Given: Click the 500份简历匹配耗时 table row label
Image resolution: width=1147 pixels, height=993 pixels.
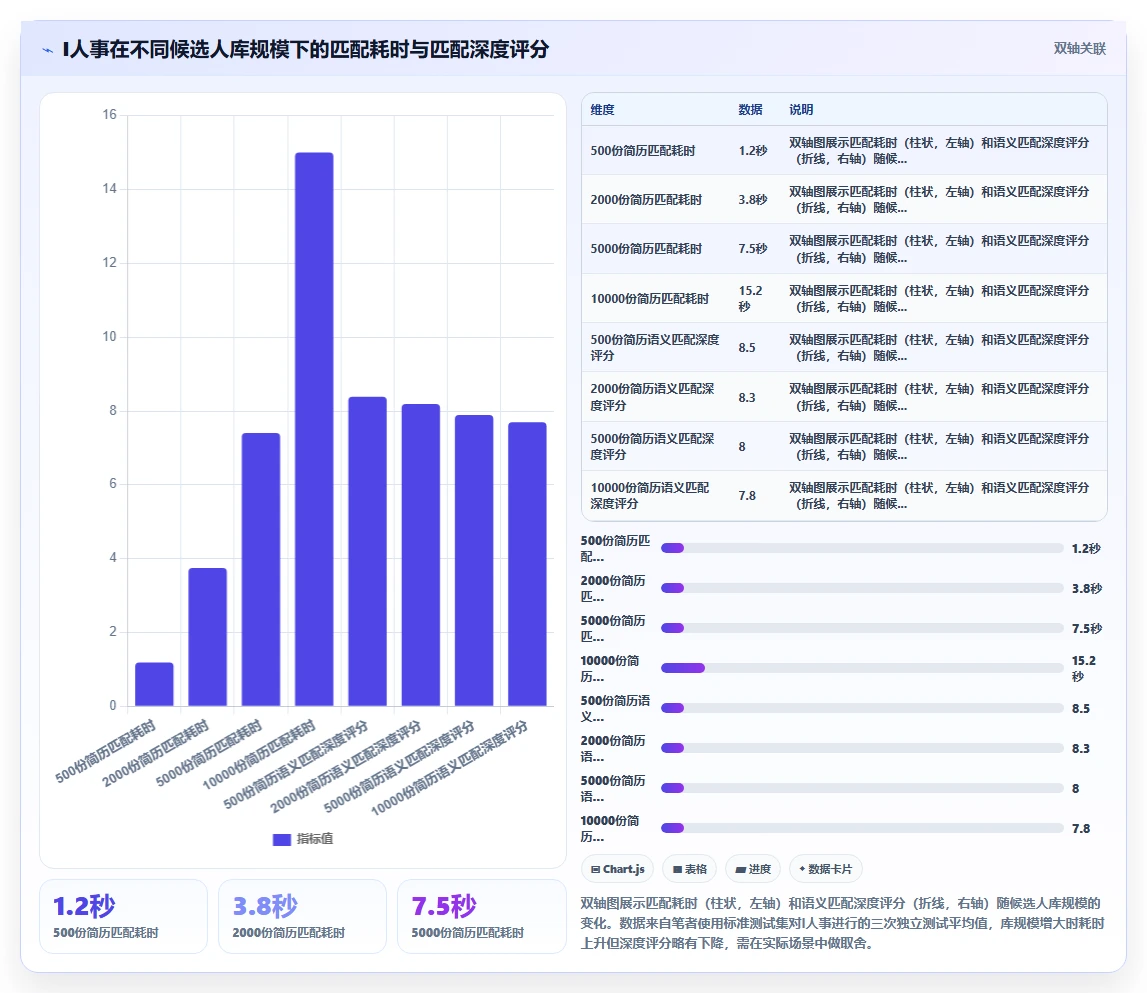Looking at the screenshot, I should coord(642,151).
